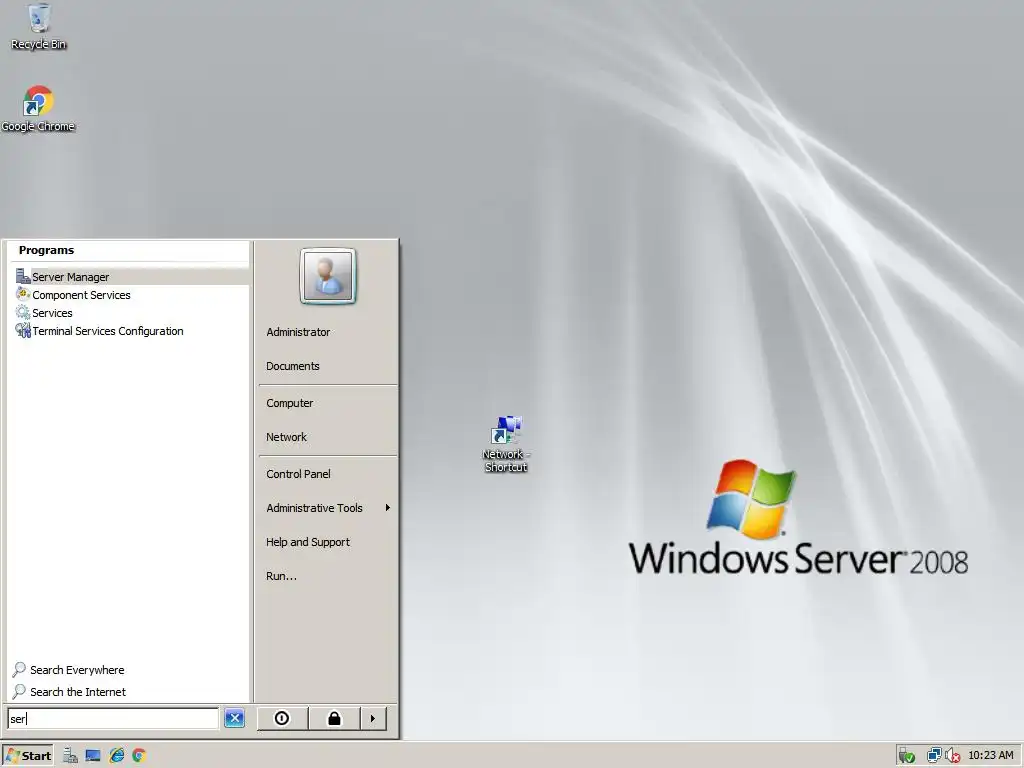Open Network from the Start menu
Viewport: 1024px width, 768px height.
click(x=286, y=437)
